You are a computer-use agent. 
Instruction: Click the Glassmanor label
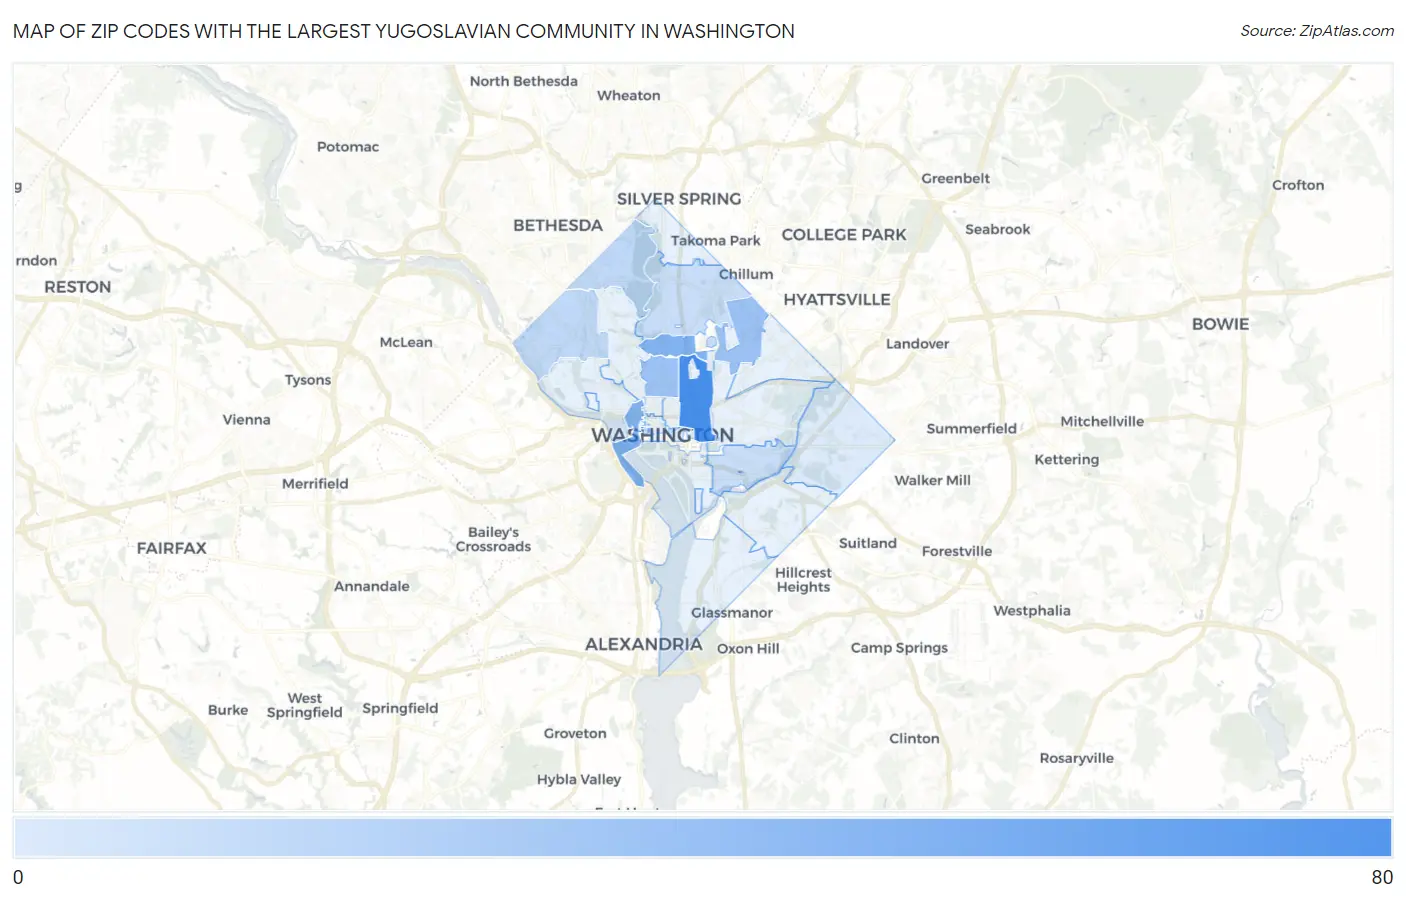732,613
